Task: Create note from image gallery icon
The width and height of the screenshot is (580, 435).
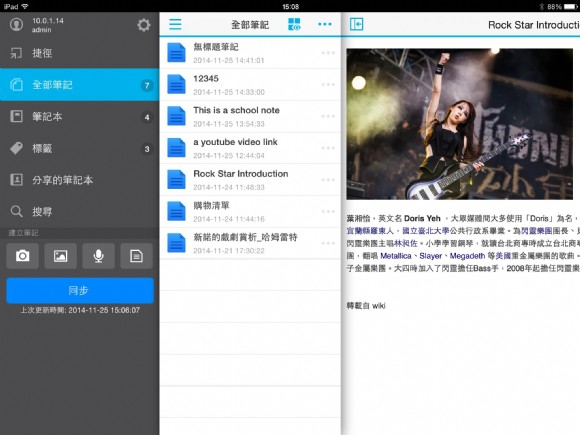Action: [x=61, y=256]
